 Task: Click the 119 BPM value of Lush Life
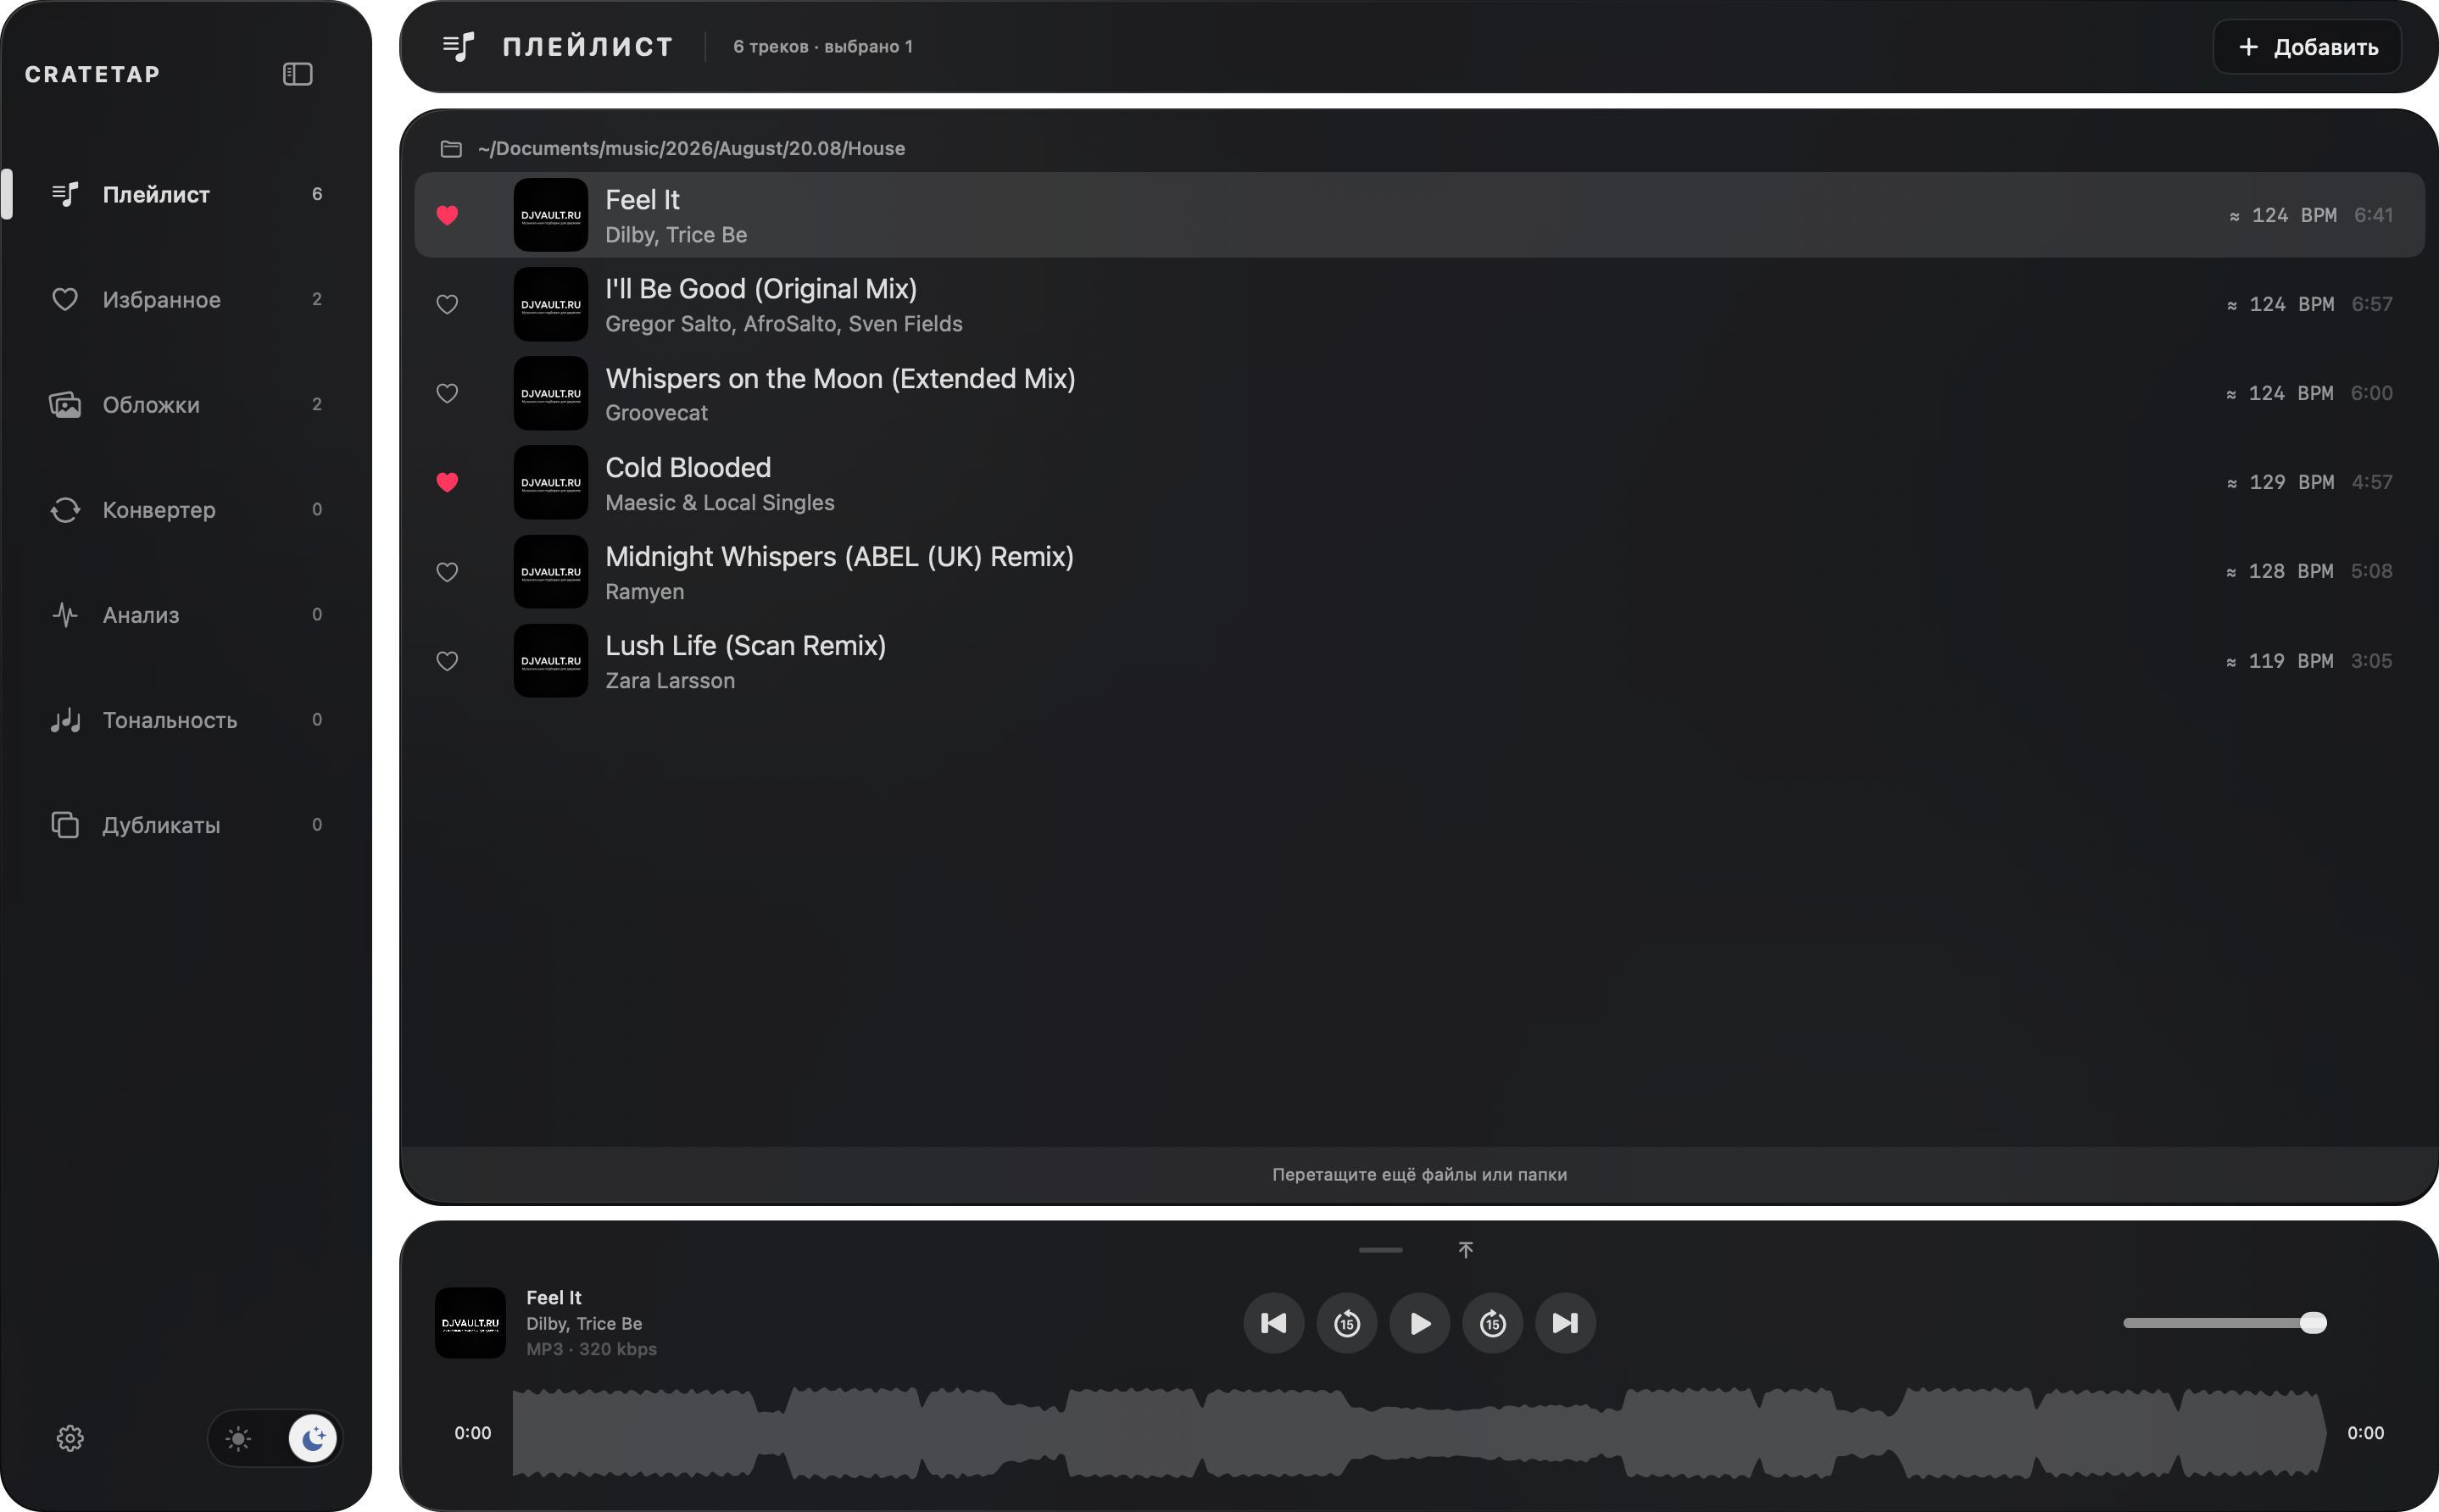coord(2280,661)
